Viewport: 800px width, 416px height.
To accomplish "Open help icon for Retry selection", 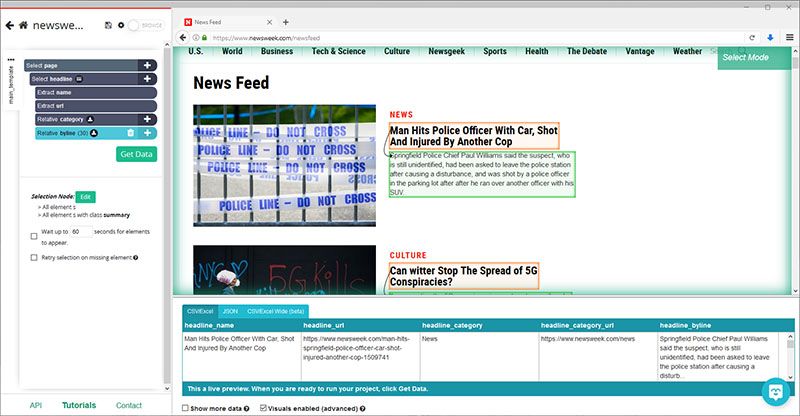I will pos(136,258).
